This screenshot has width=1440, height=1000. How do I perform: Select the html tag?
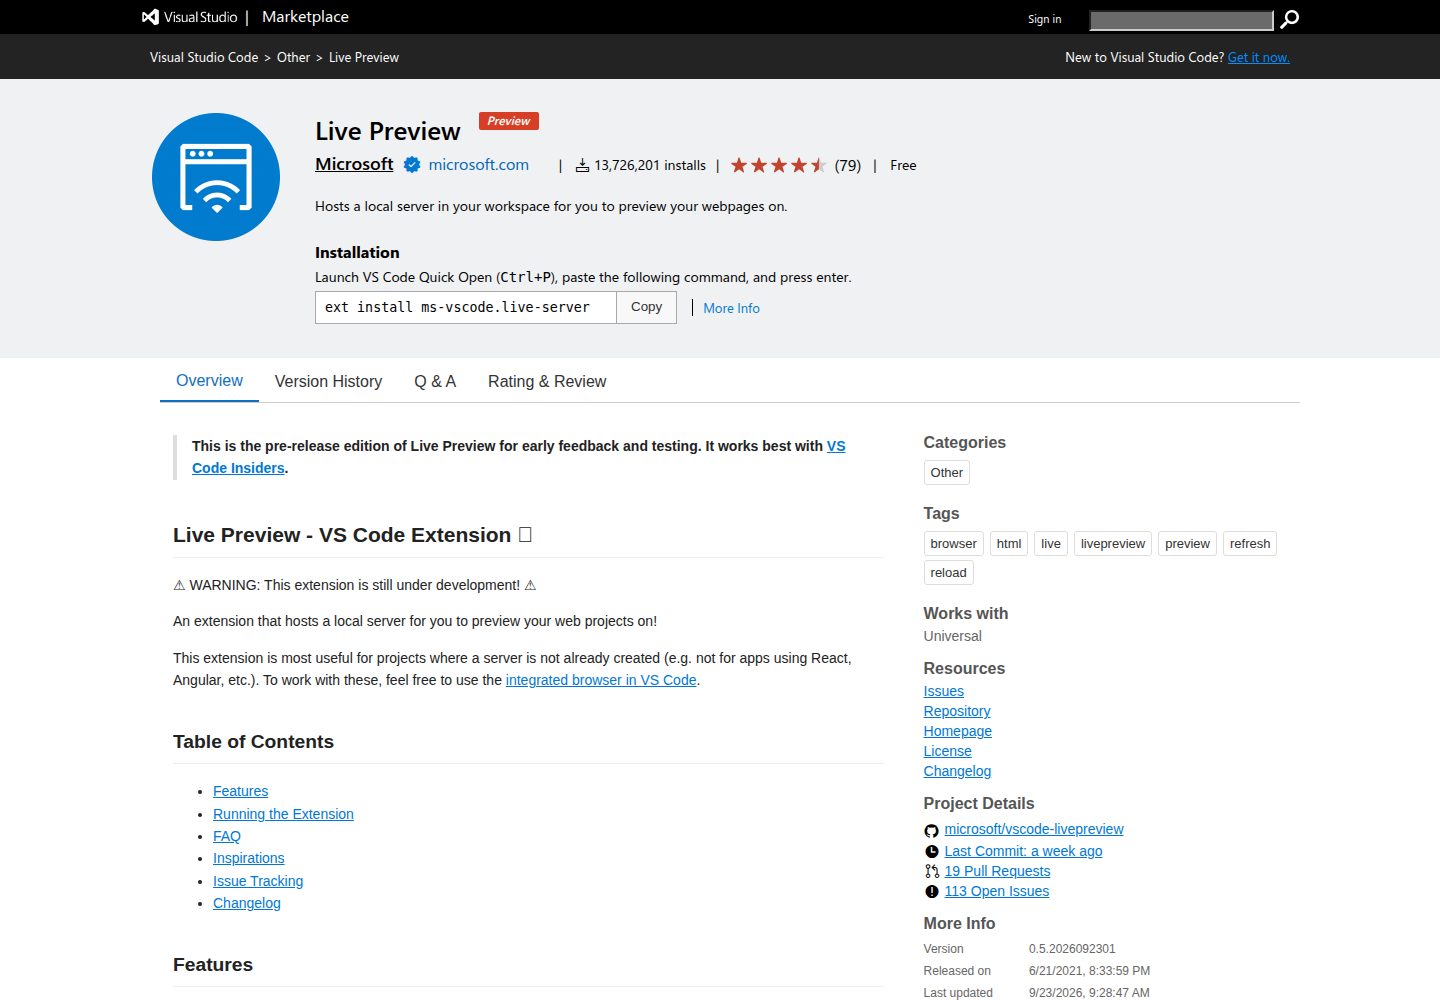[1009, 544]
